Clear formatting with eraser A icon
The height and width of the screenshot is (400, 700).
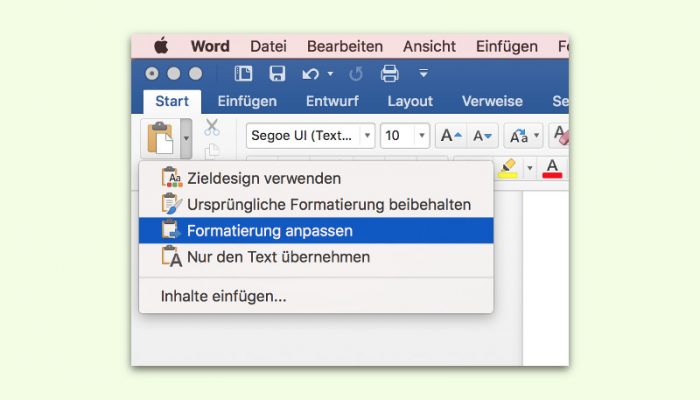pyautogui.click(x=560, y=135)
